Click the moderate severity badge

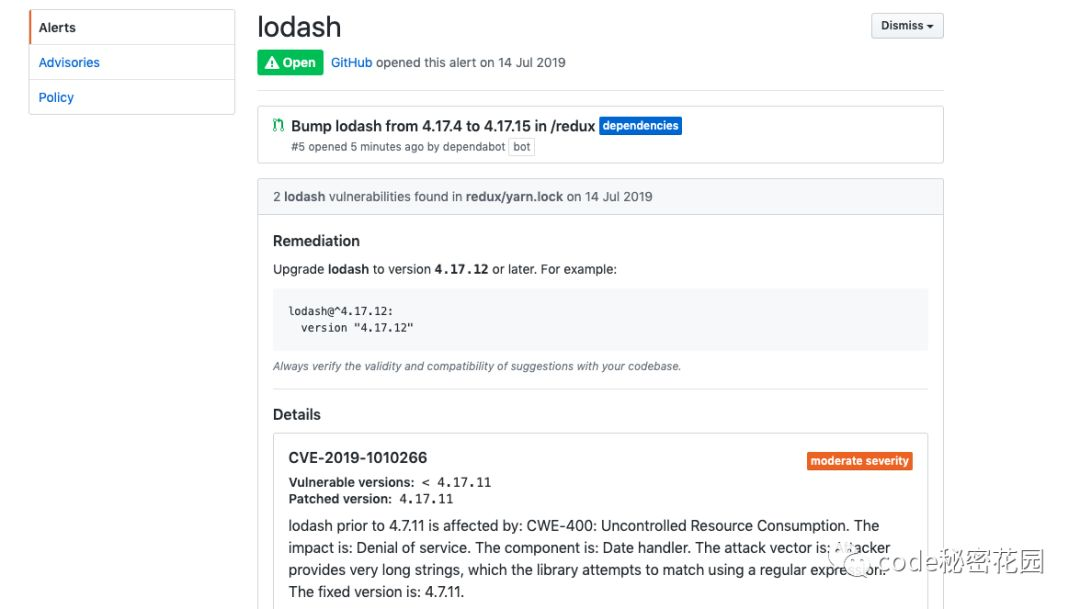click(859, 461)
